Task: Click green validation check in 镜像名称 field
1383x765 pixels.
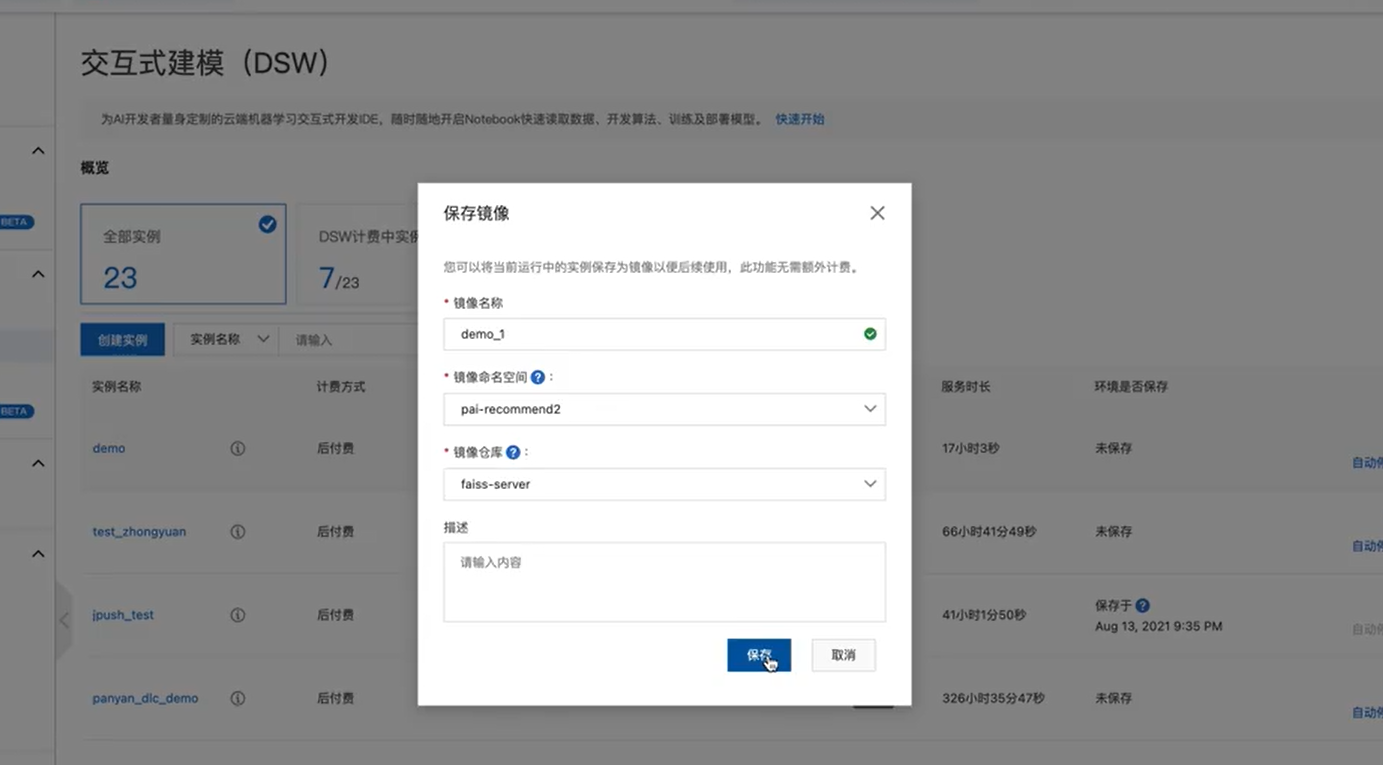Action: click(869, 334)
